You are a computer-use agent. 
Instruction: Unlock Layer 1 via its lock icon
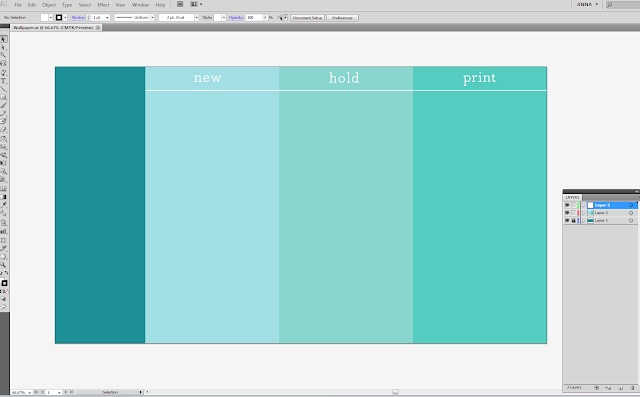pos(573,220)
